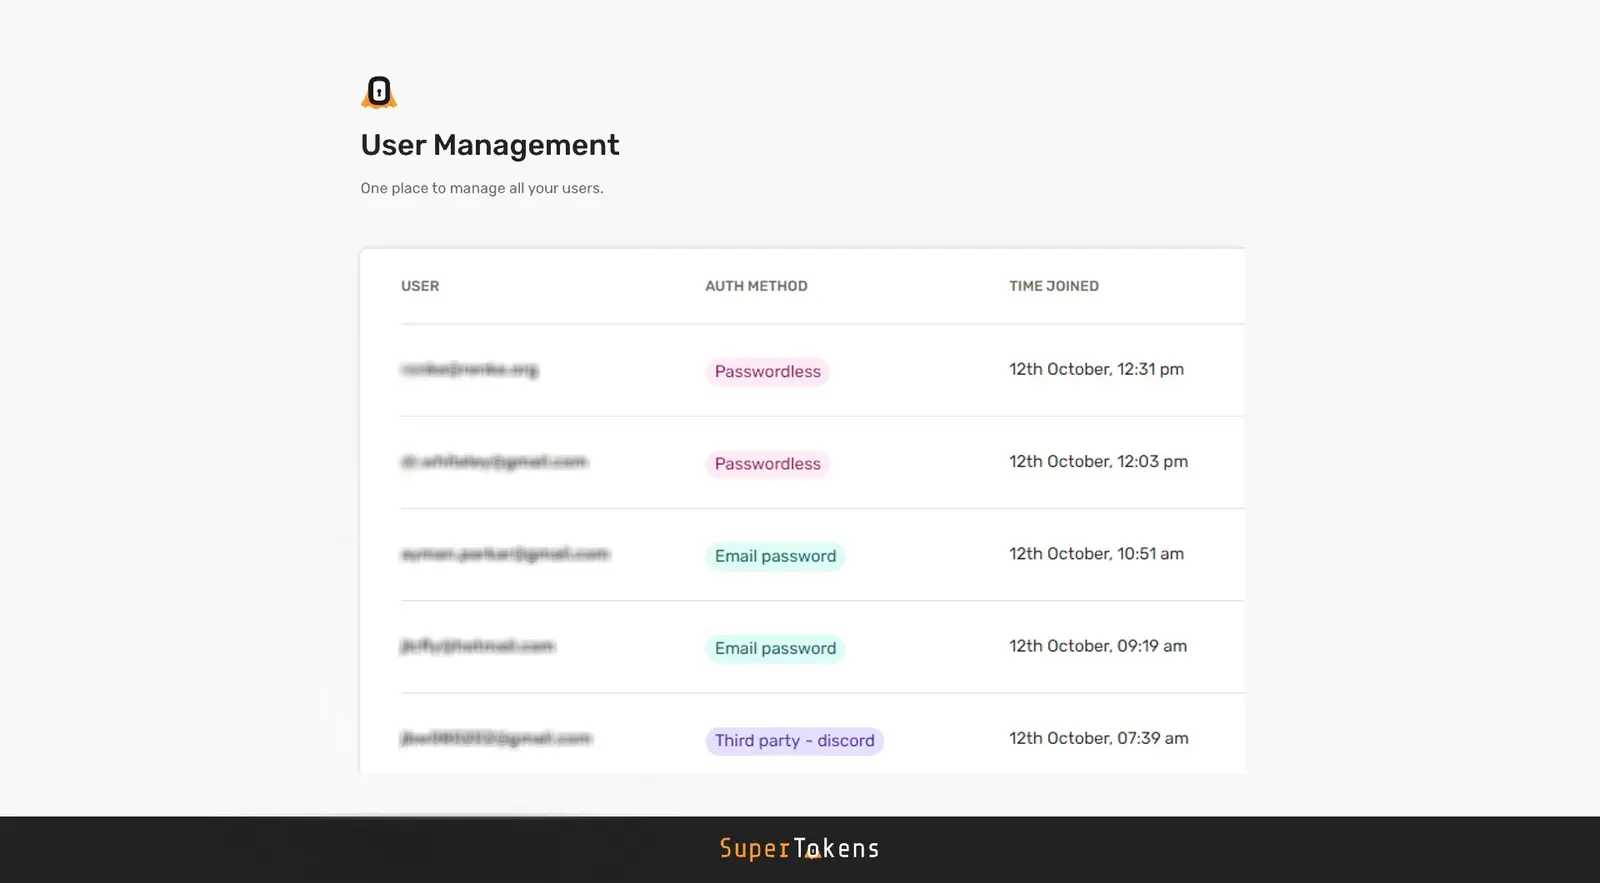Click the USER column header
Image resolution: width=1600 pixels, height=883 pixels.
coord(420,286)
